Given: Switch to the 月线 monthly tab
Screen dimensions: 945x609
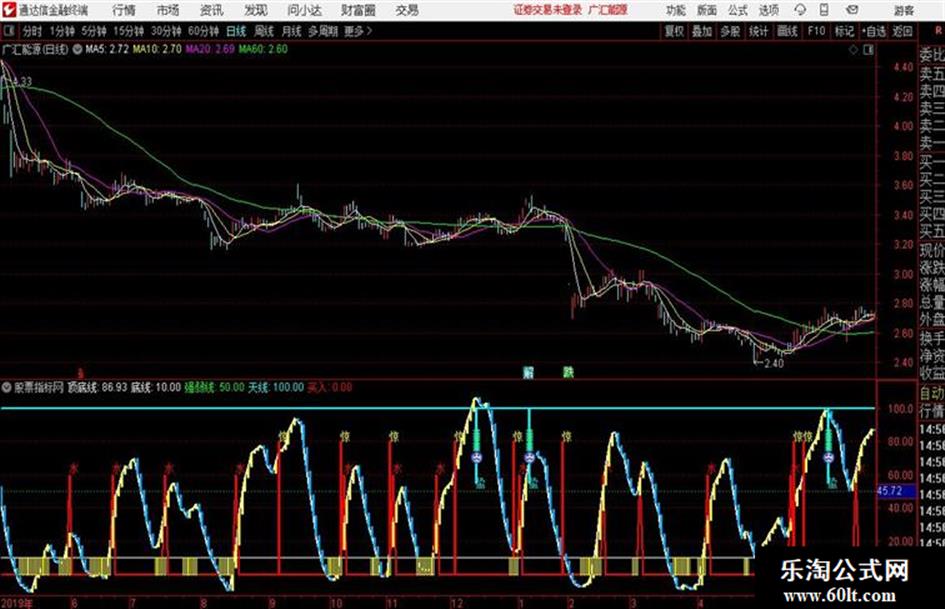Looking at the screenshot, I should [x=292, y=31].
